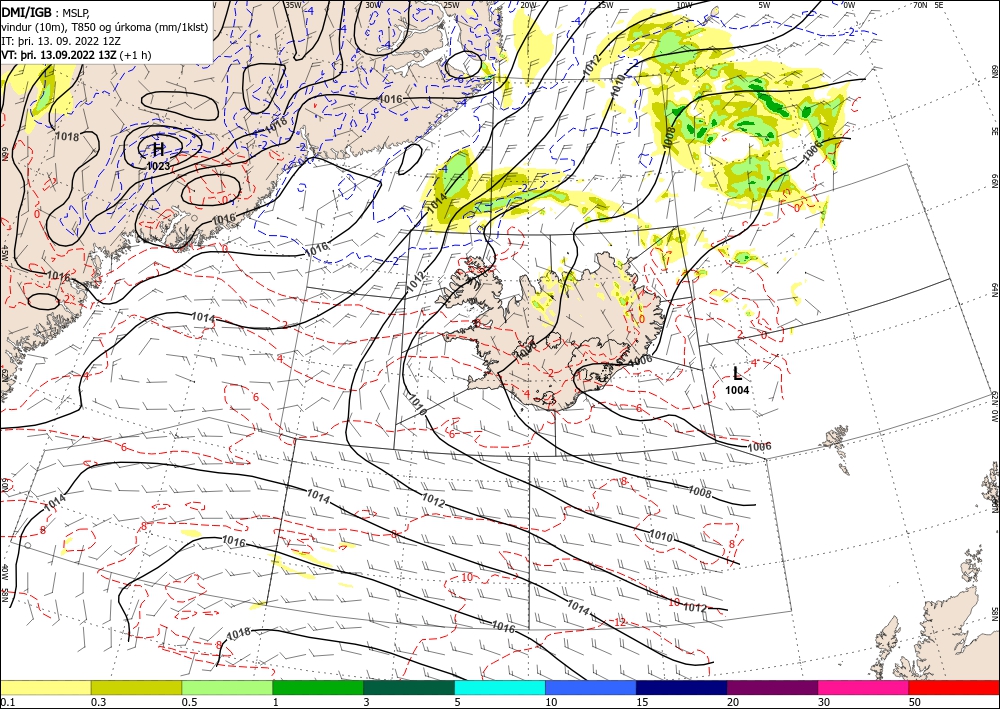Click the L low-pressure marker east of Iceland
The height and width of the screenshot is (709, 1000).
(737, 374)
